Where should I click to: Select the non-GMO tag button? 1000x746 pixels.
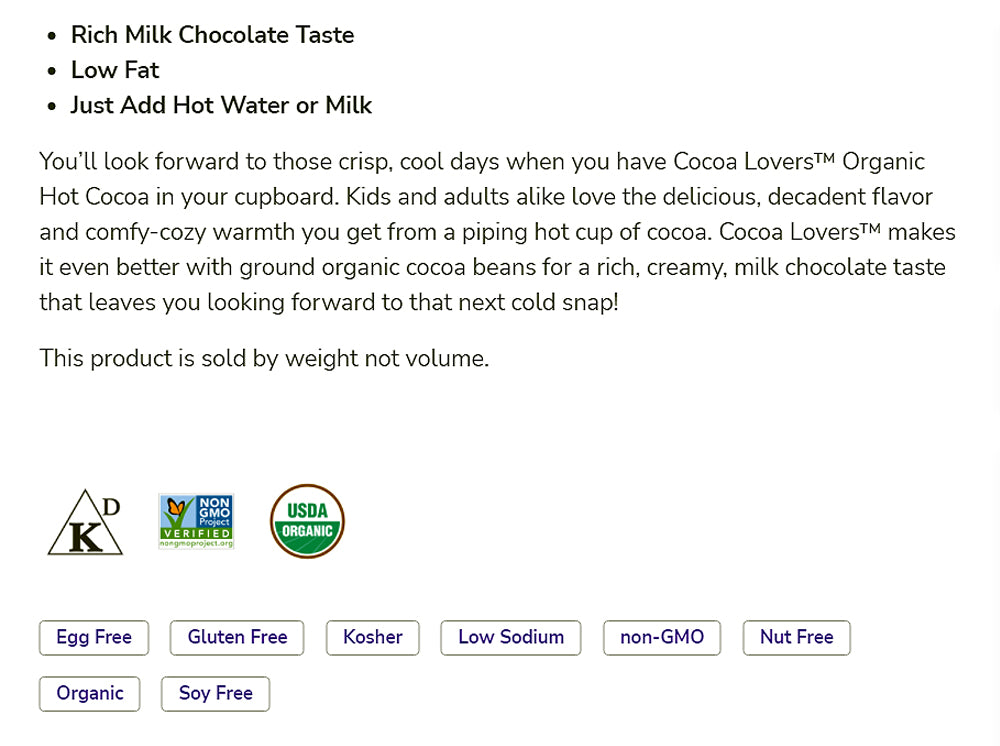coord(662,637)
